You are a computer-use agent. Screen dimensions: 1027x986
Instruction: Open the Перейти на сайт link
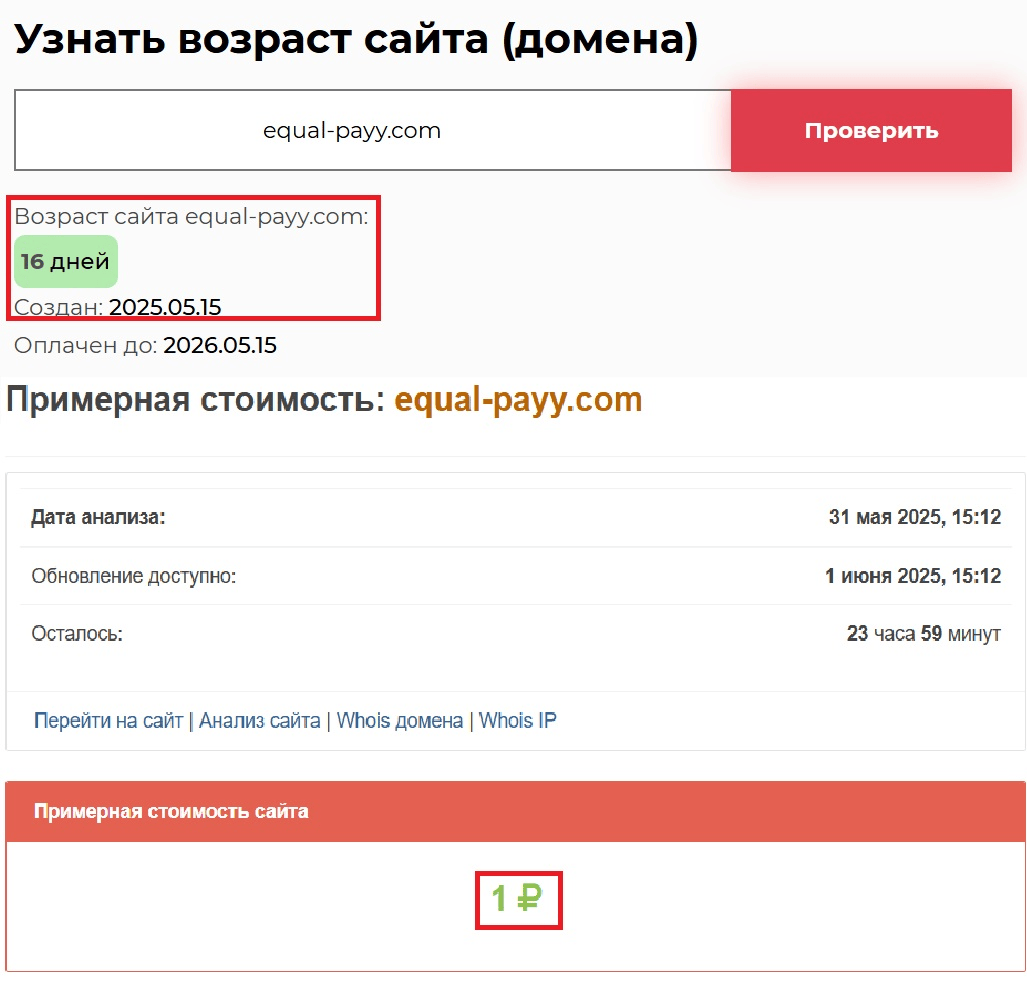tap(108, 721)
